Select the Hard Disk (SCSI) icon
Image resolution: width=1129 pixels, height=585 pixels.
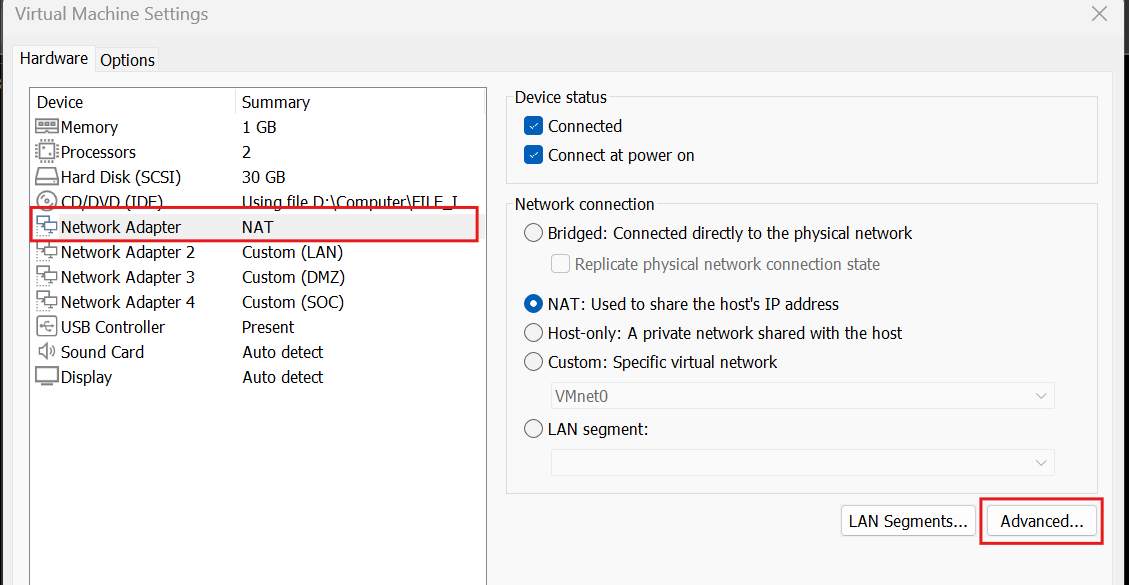47,177
